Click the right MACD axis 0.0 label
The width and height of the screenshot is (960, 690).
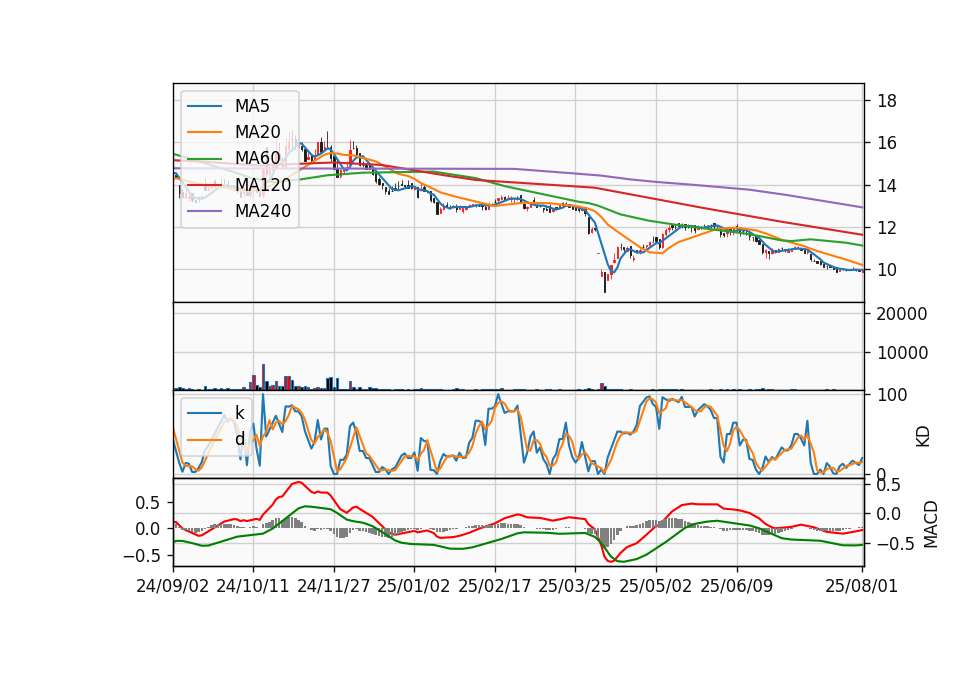pyautogui.click(x=889, y=514)
